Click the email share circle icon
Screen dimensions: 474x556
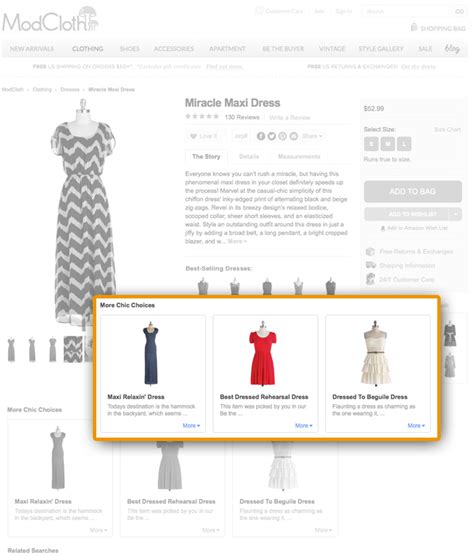pos(294,136)
